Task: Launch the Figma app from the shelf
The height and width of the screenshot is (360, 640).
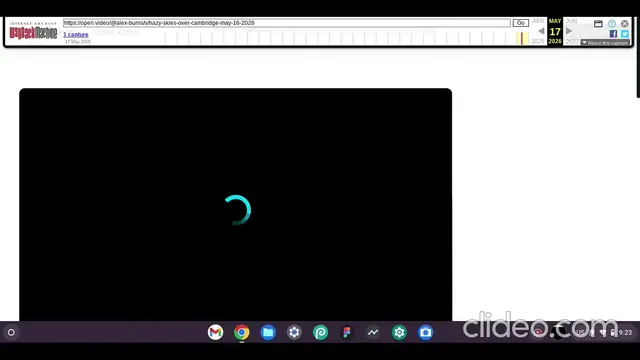Action: pos(347,332)
